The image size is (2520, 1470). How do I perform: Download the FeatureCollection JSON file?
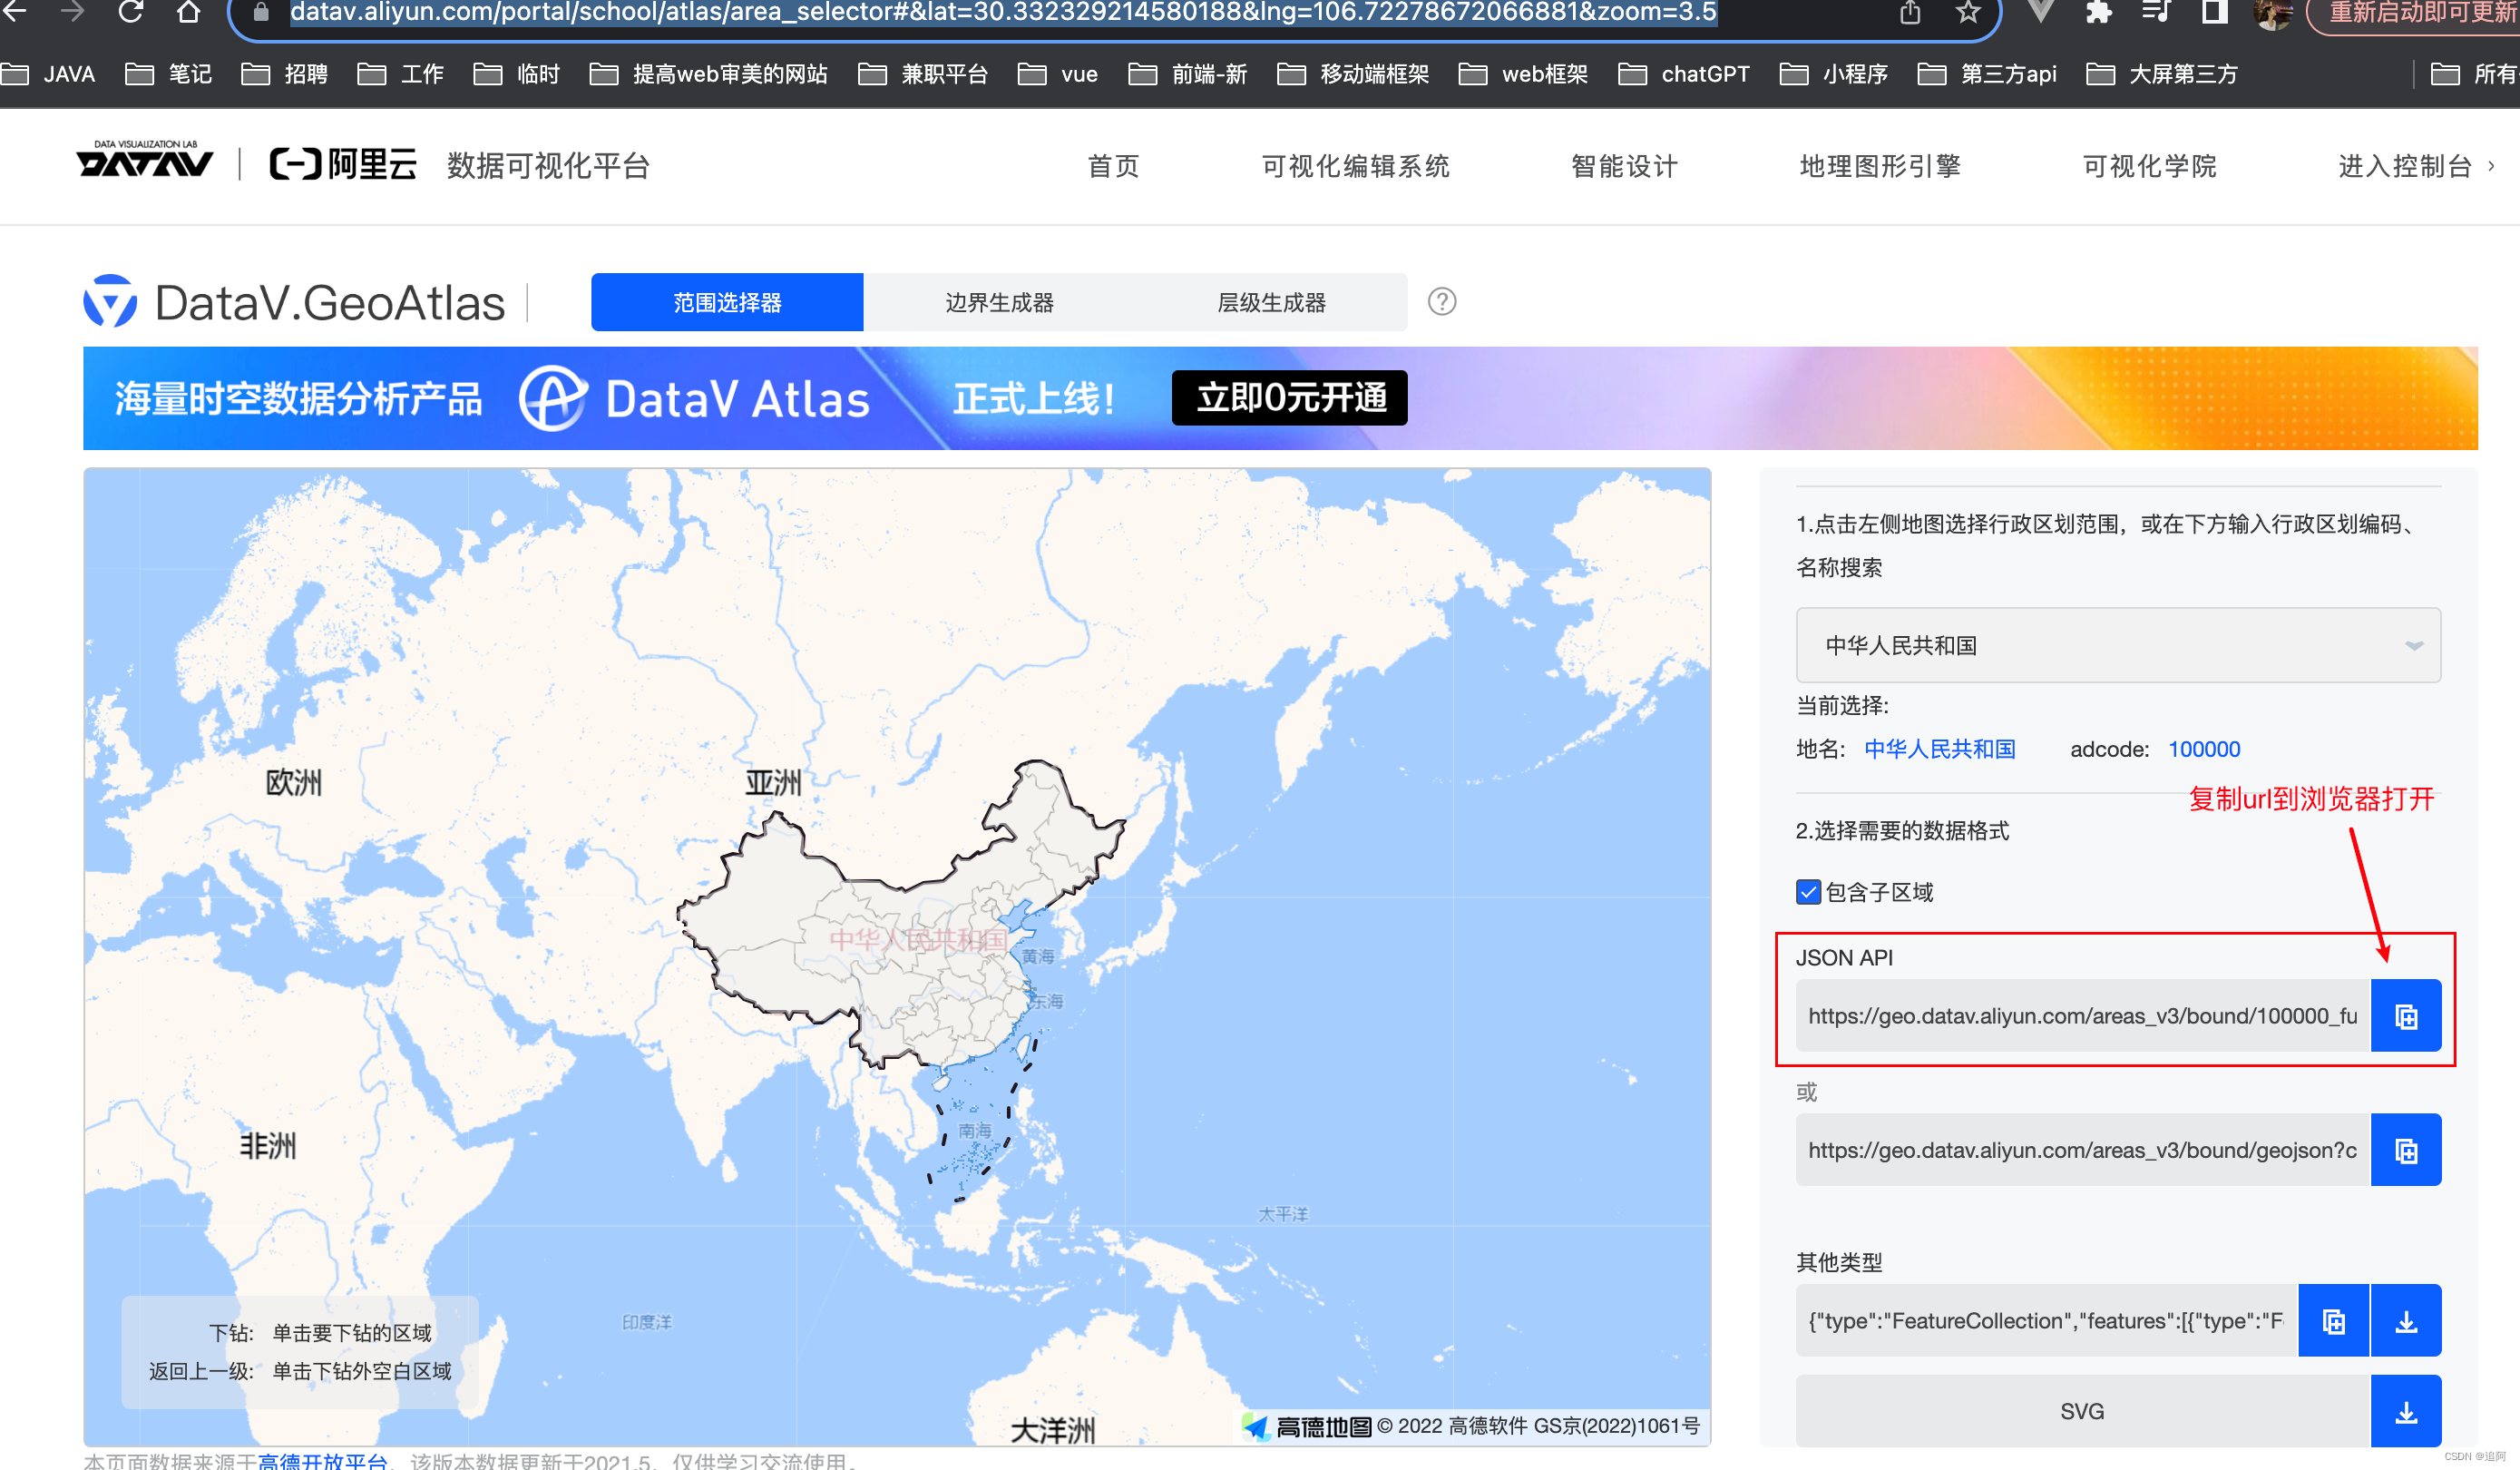[x=2405, y=1321]
